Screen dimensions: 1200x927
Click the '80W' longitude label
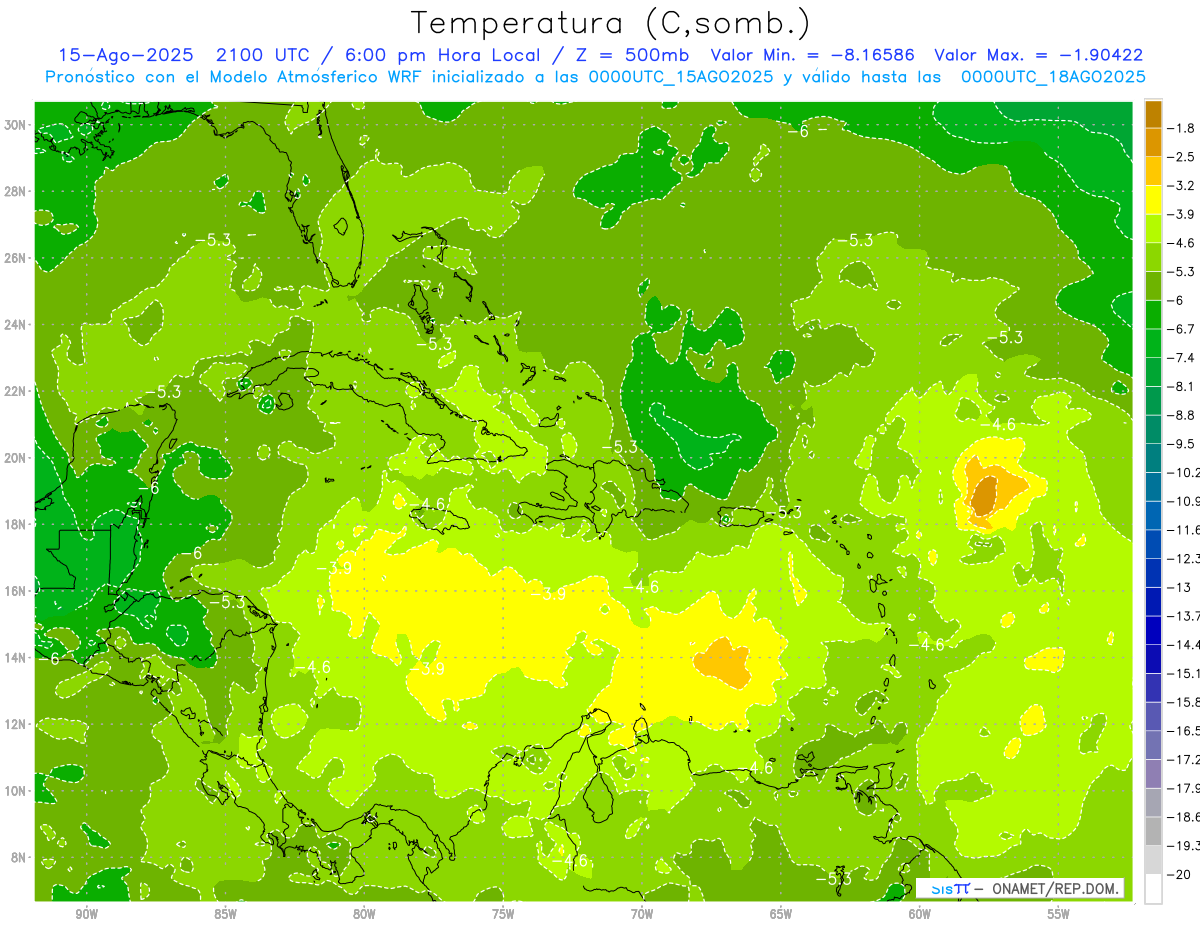(364, 914)
